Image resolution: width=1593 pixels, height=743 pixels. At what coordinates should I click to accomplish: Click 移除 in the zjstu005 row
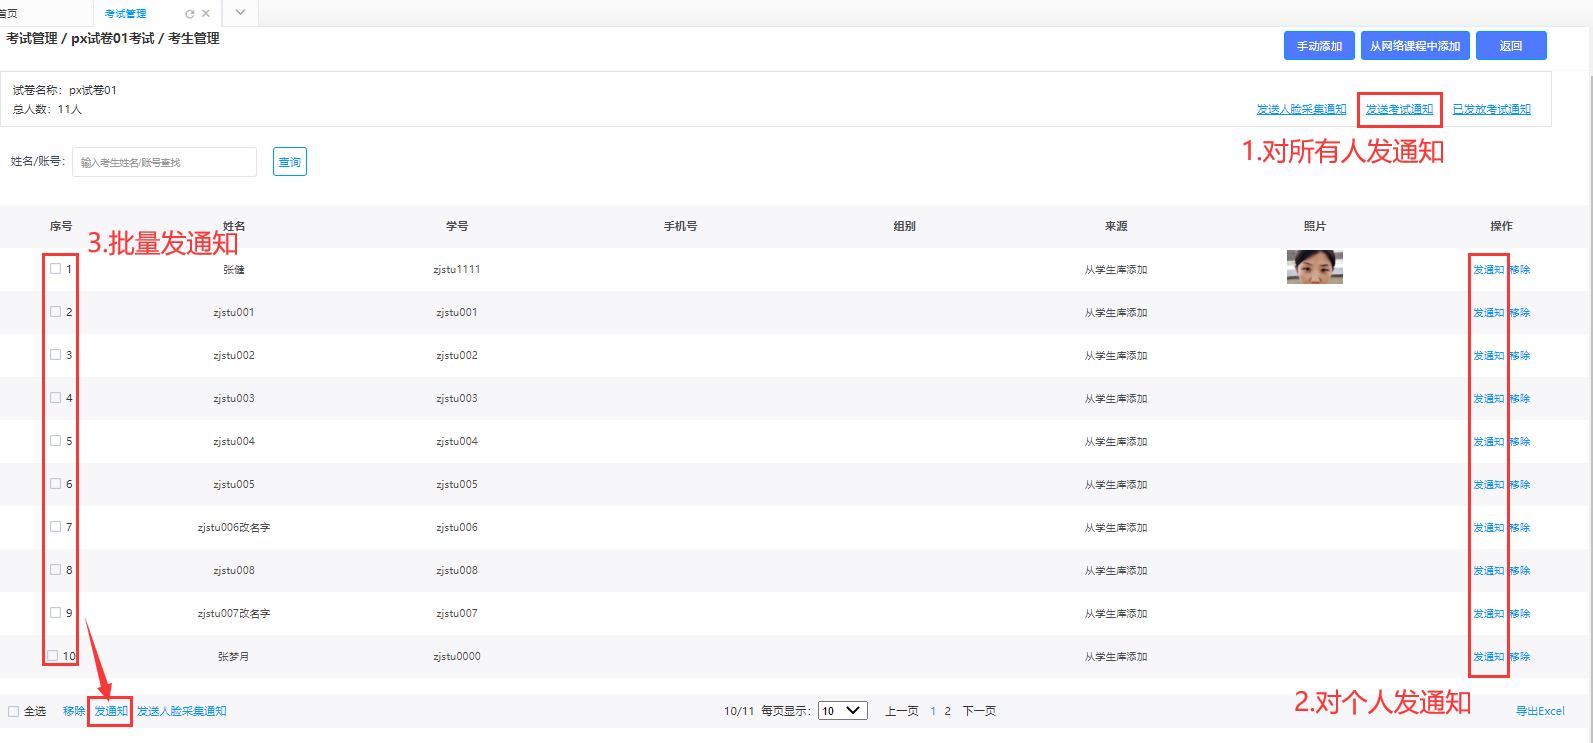tap(1520, 484)
